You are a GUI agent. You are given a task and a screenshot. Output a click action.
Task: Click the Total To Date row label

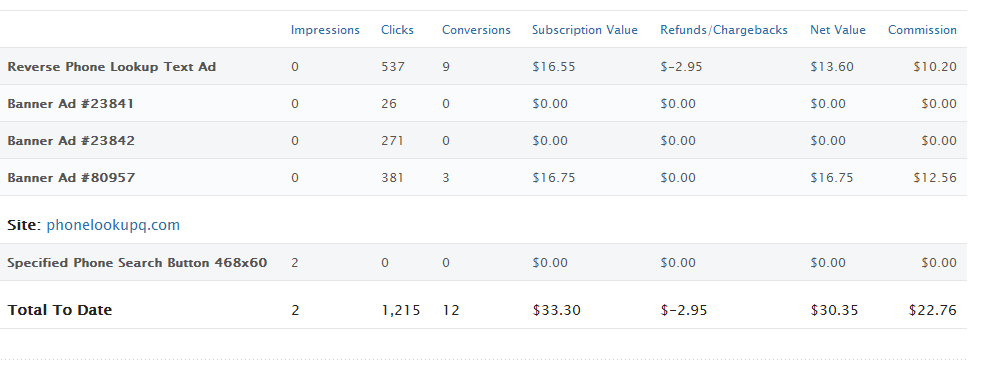point(60,310)
